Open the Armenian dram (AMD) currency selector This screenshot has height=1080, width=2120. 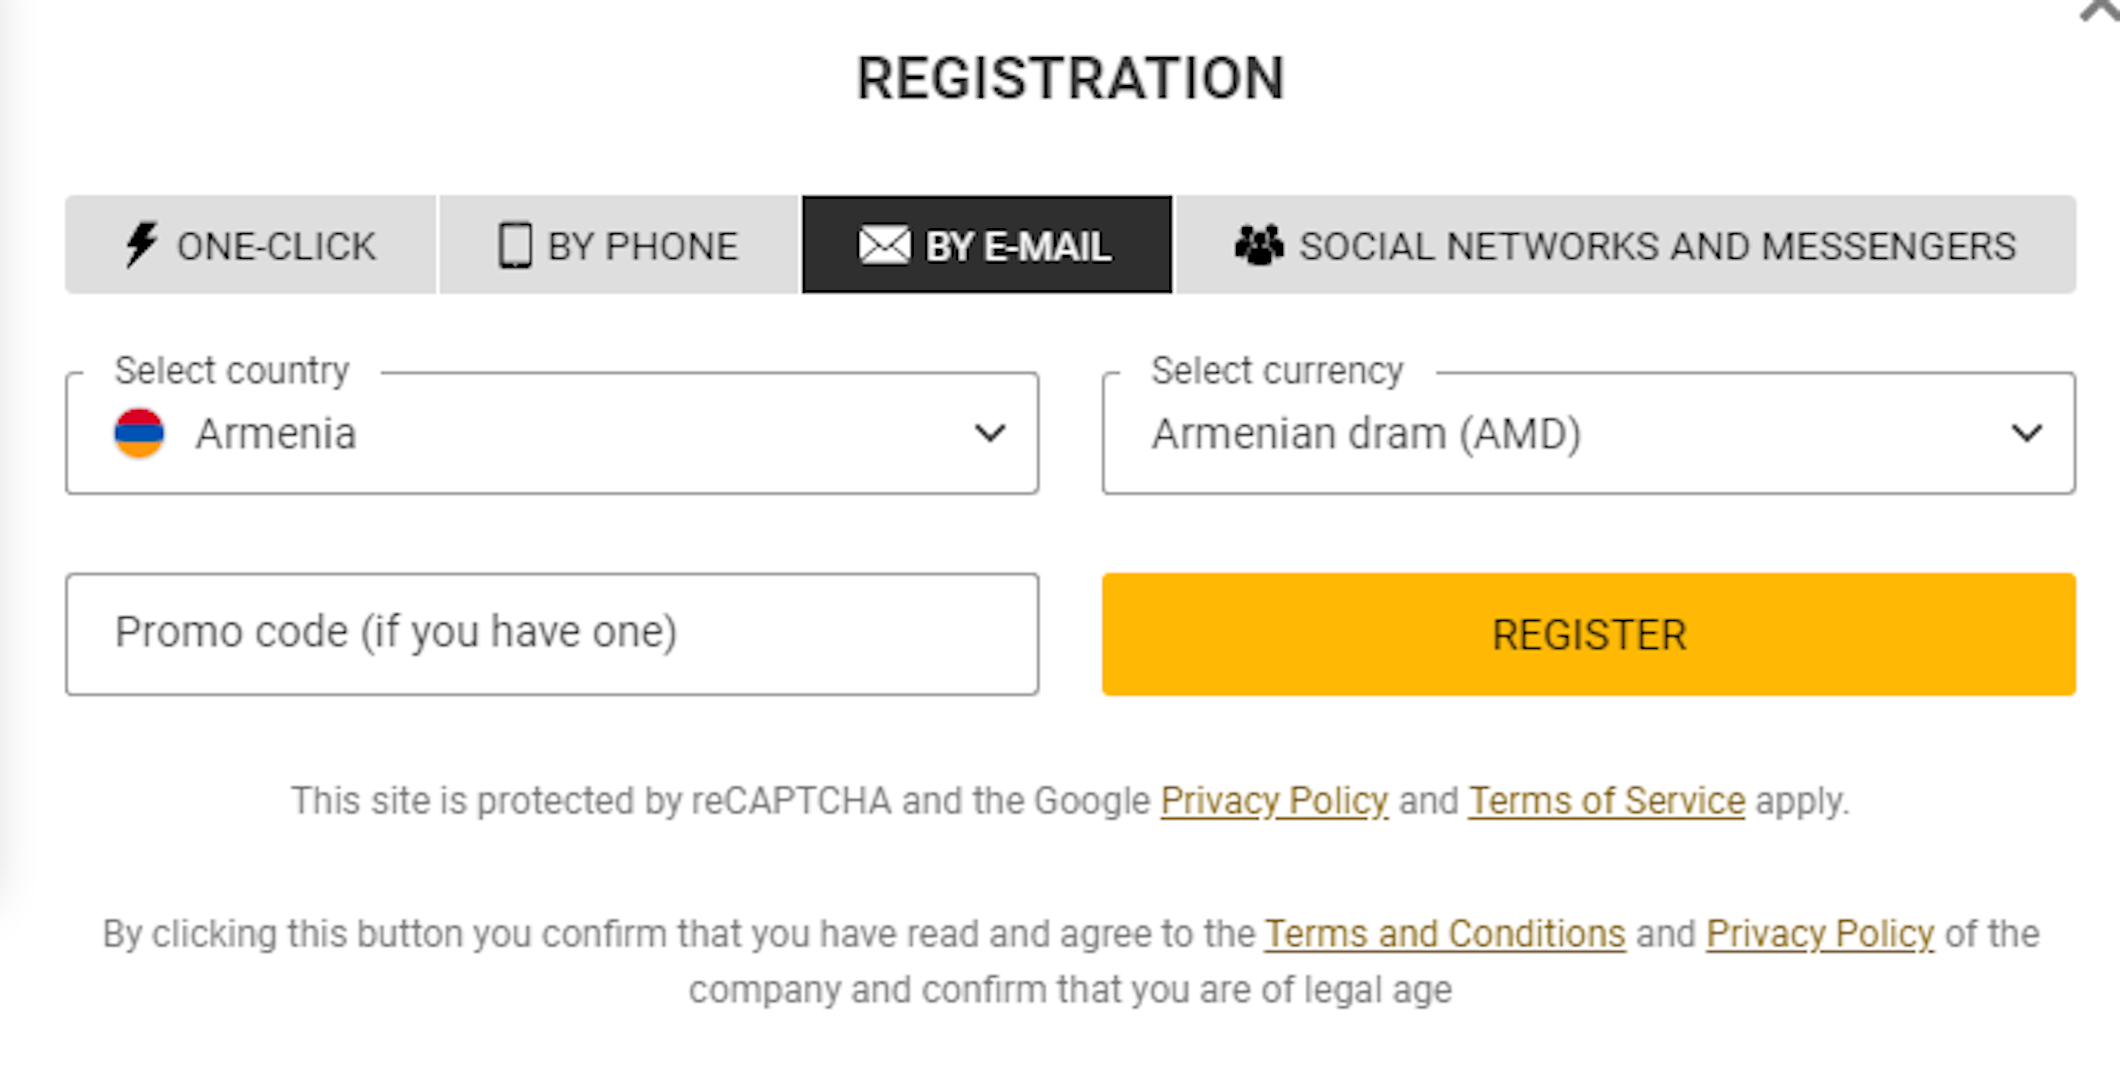(1589, 433)
